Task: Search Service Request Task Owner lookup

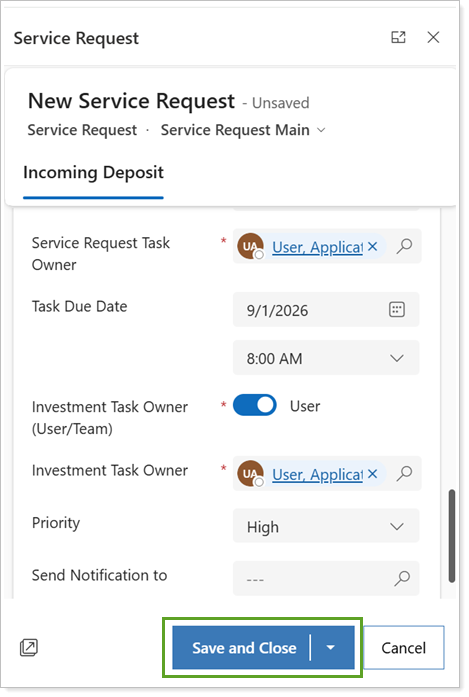Action: 404,246
